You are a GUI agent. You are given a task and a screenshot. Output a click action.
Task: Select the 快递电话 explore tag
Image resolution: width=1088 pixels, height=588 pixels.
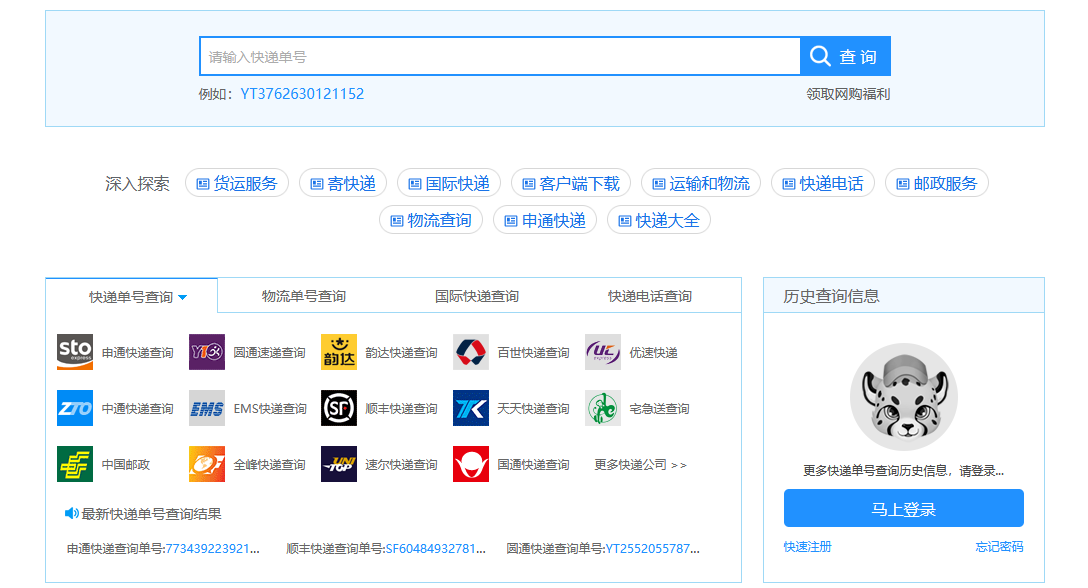(x=823, y=183)
